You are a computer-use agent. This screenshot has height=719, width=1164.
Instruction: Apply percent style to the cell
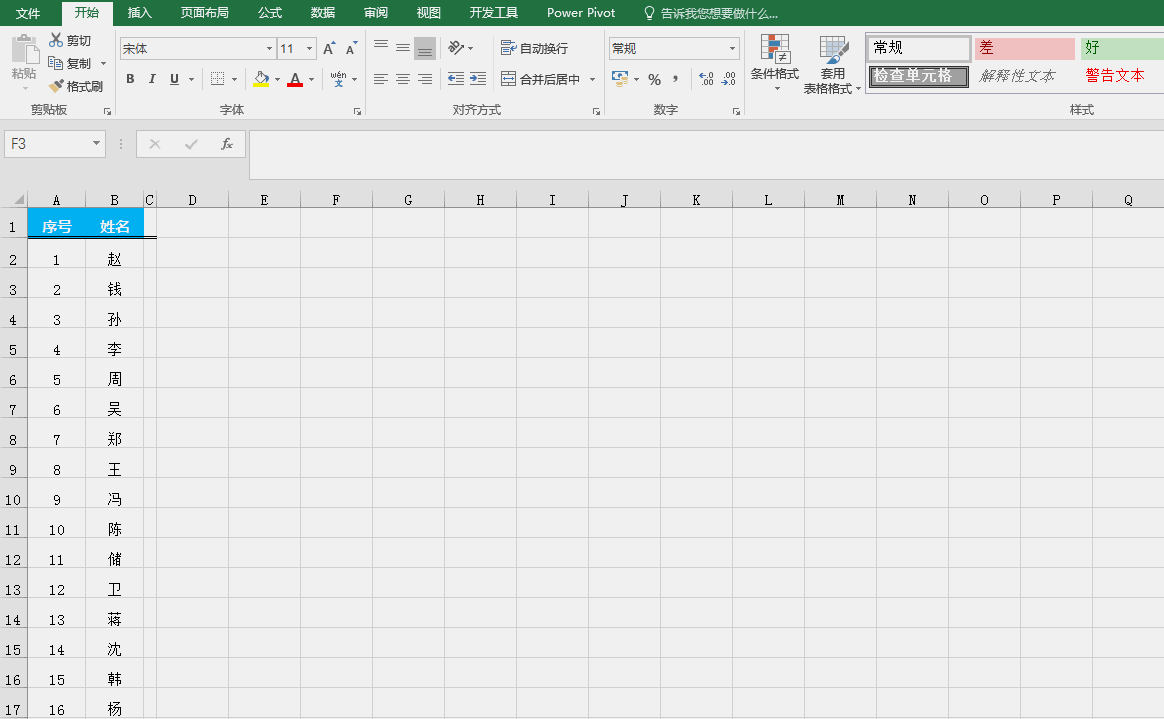[654, 79]
